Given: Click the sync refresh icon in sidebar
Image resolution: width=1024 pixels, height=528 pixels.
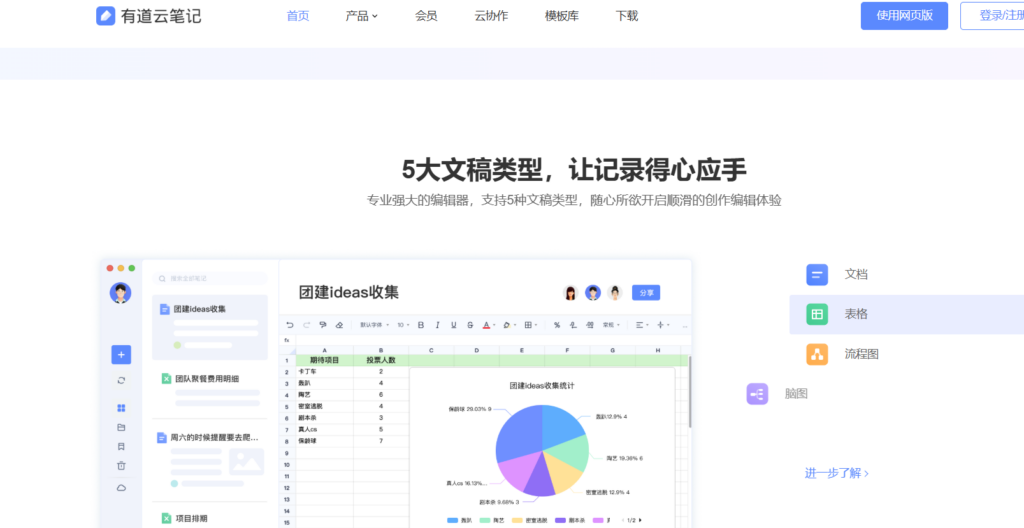Looking at the screenshot, I should tap(121, 380).
